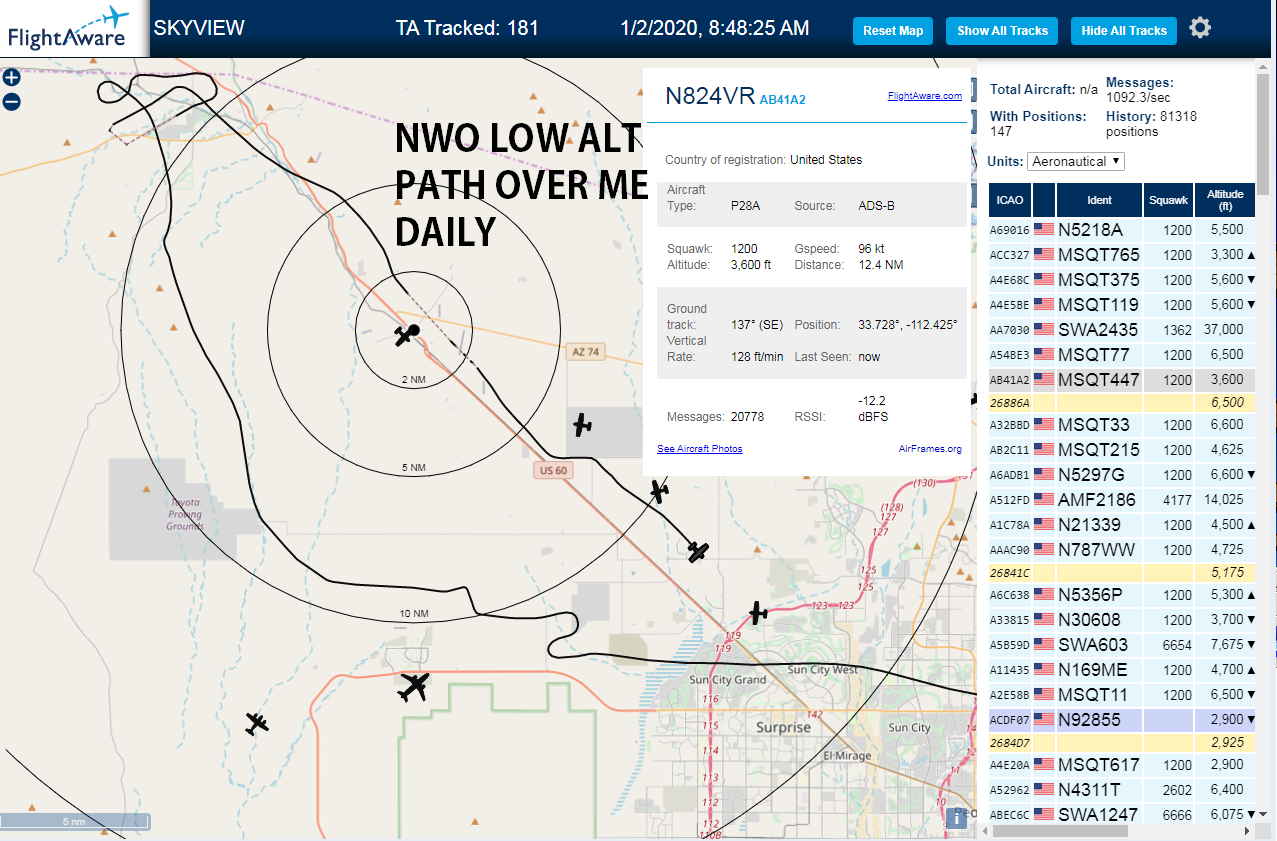Image resolution: width=1277 pixels, height=841 pixels.
Task: Select the 26886A row without ident
Action: (1121, 402)
